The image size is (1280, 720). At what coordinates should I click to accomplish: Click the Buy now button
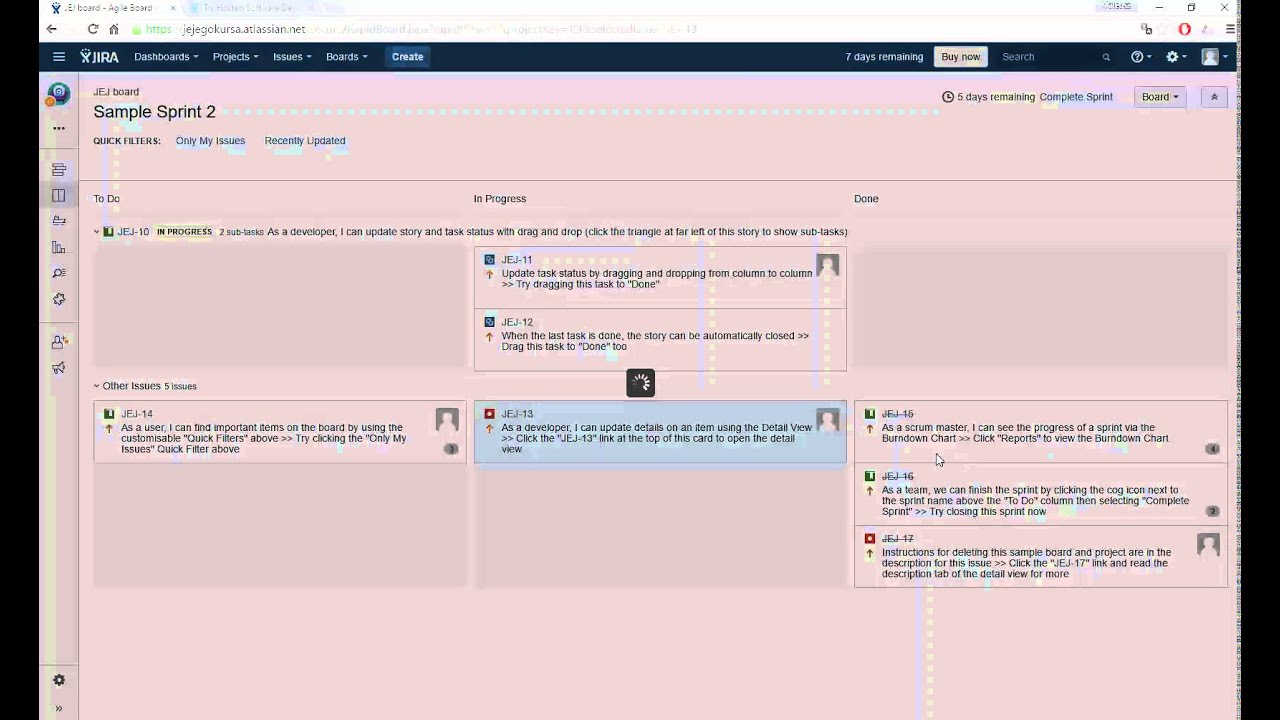point(960,57)
